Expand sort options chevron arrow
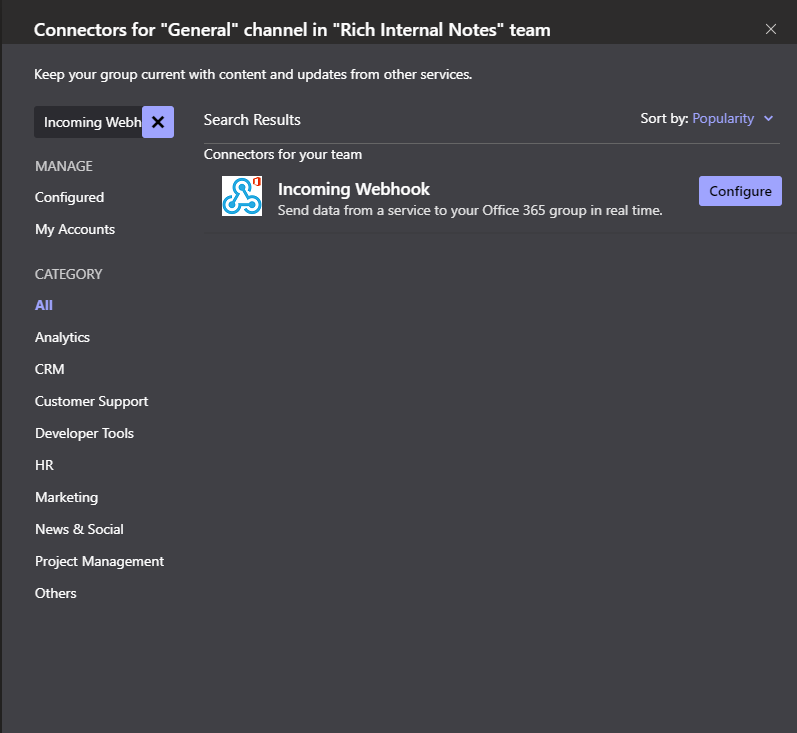The width and height of the screenshot is (797, 733). (x=769, y=118)
